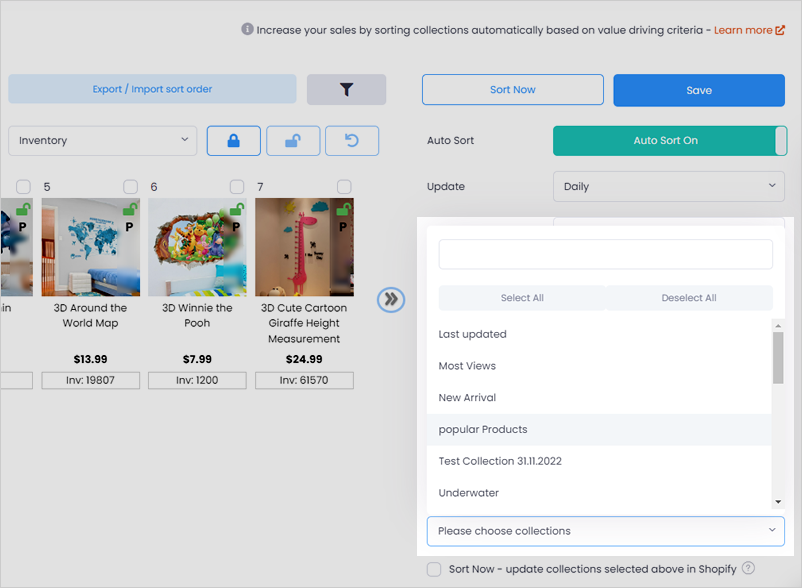Click the $13.99 price text
The width and height of the screenshot is (802, 588).
point(91,359)
